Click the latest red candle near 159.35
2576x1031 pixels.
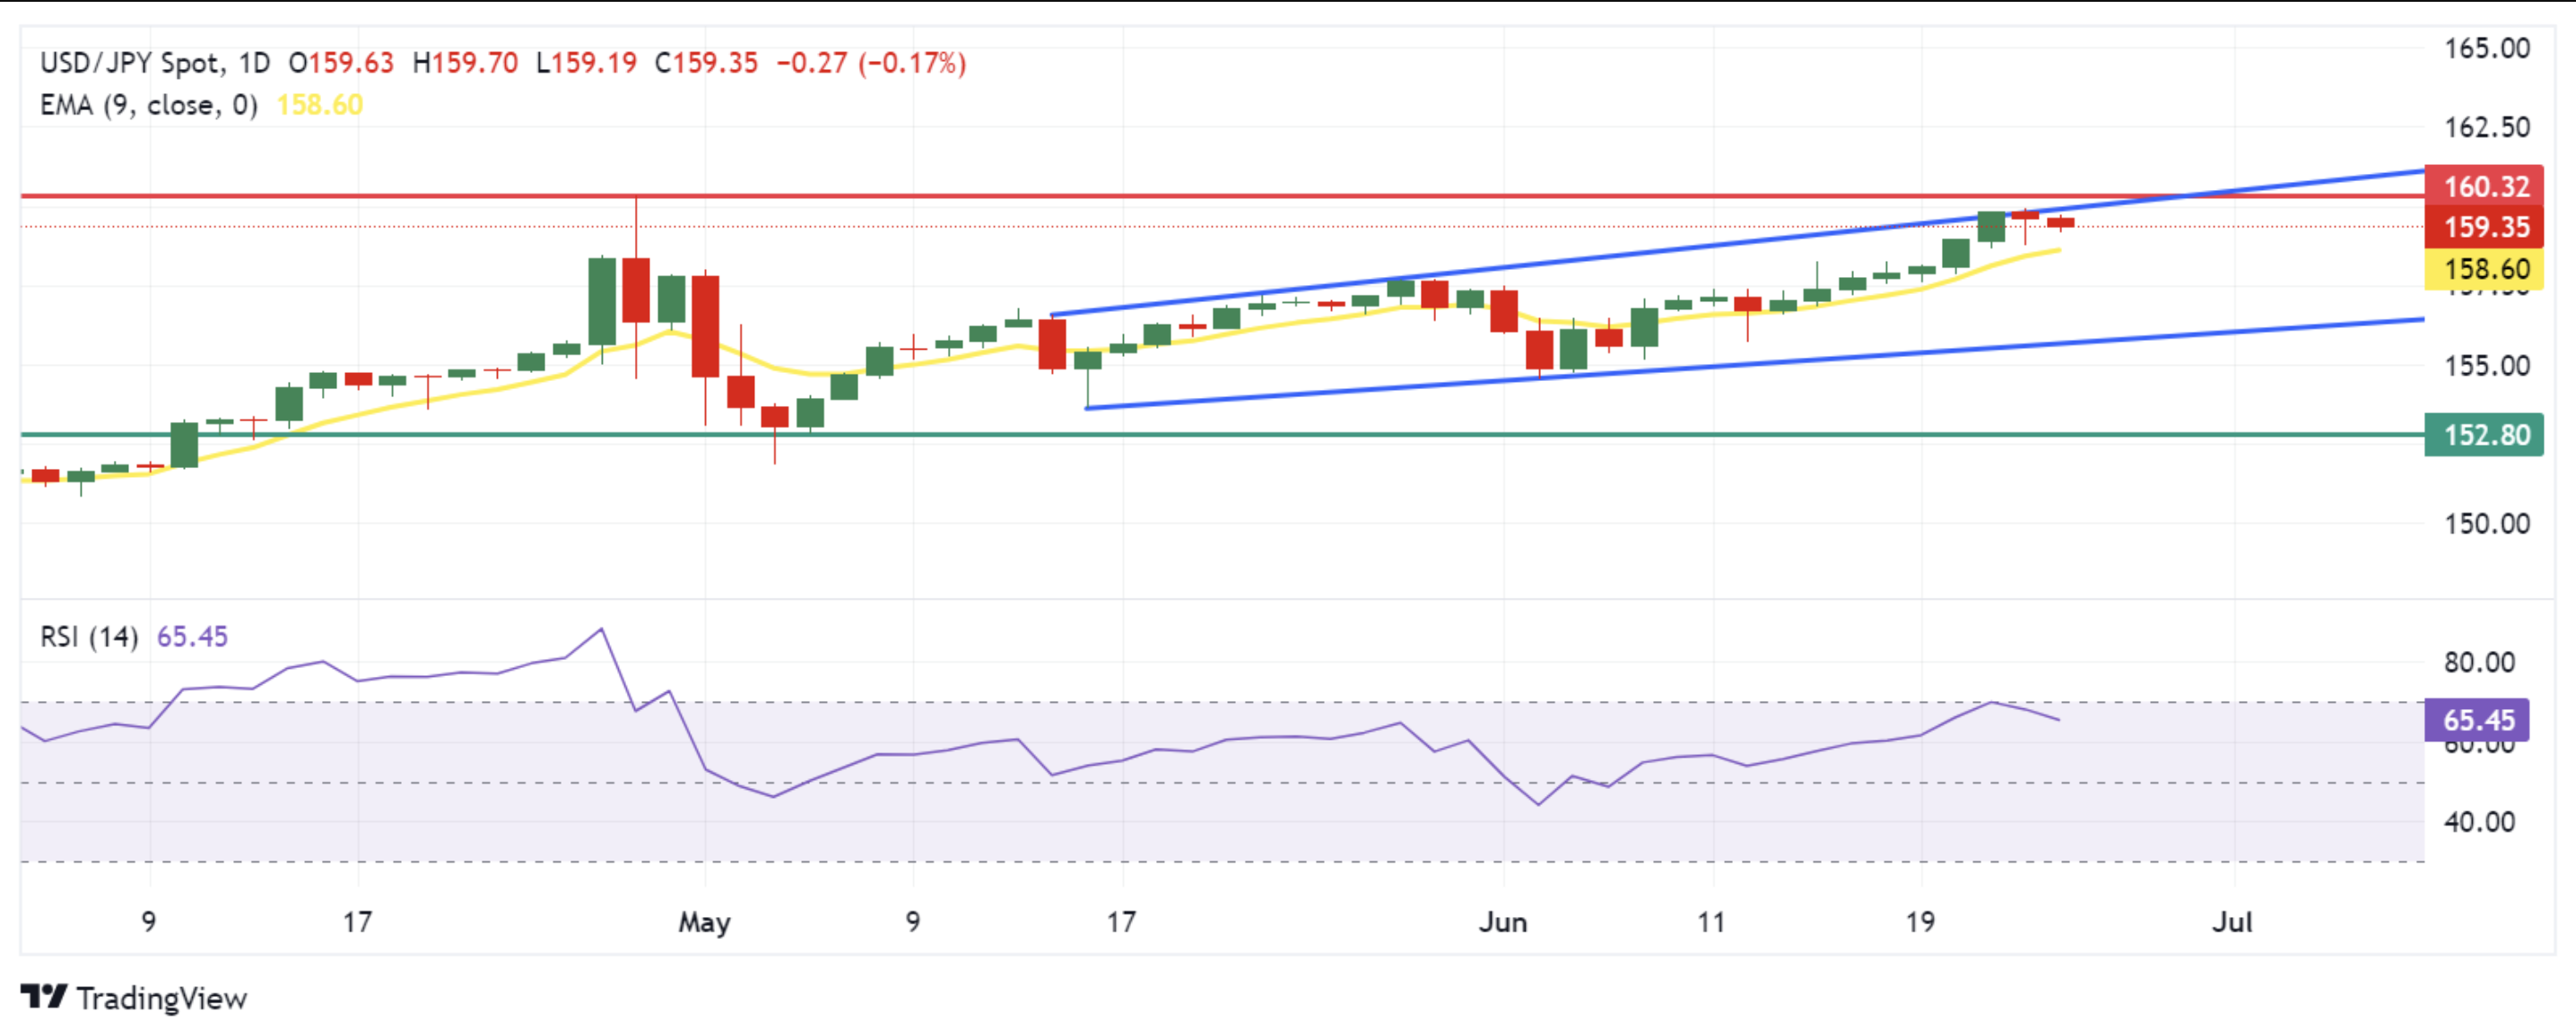[2061, 223]
